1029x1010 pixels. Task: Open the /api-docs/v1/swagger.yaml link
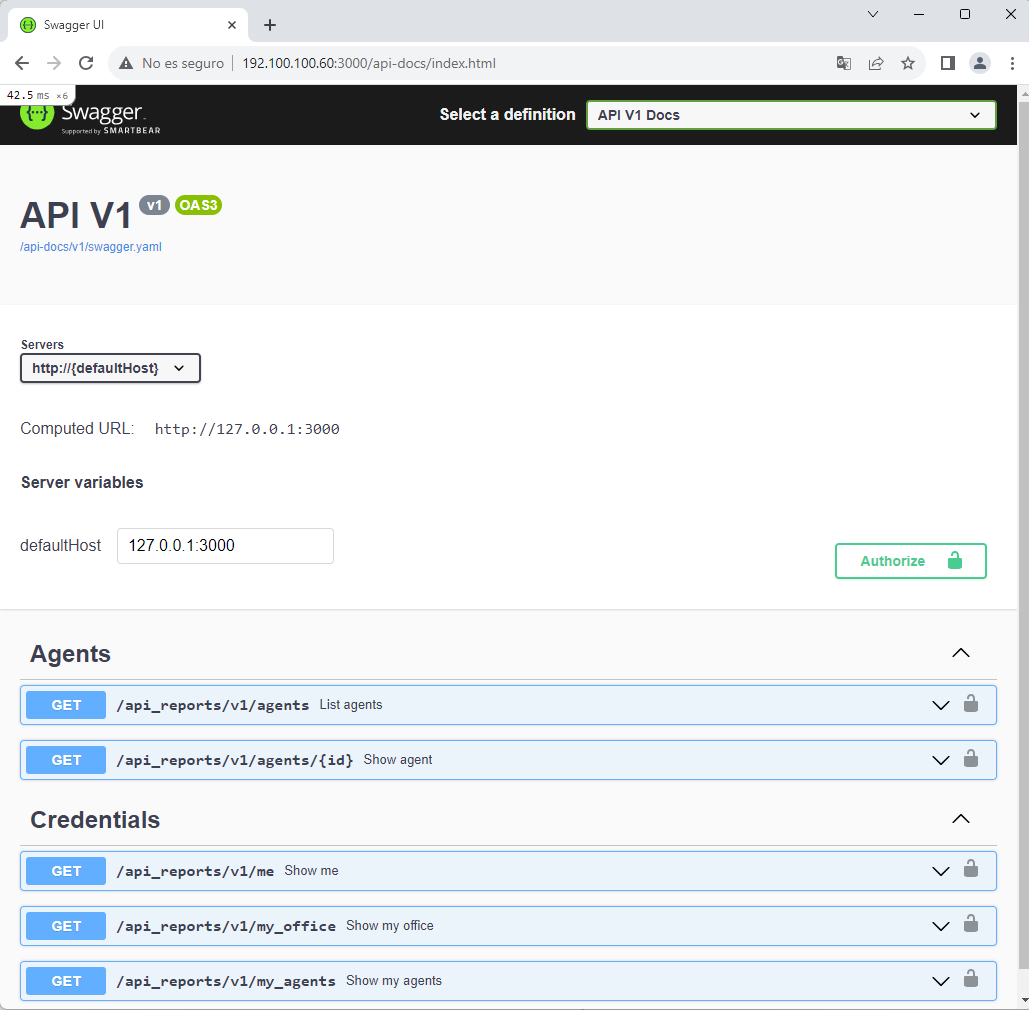[91, 247]
